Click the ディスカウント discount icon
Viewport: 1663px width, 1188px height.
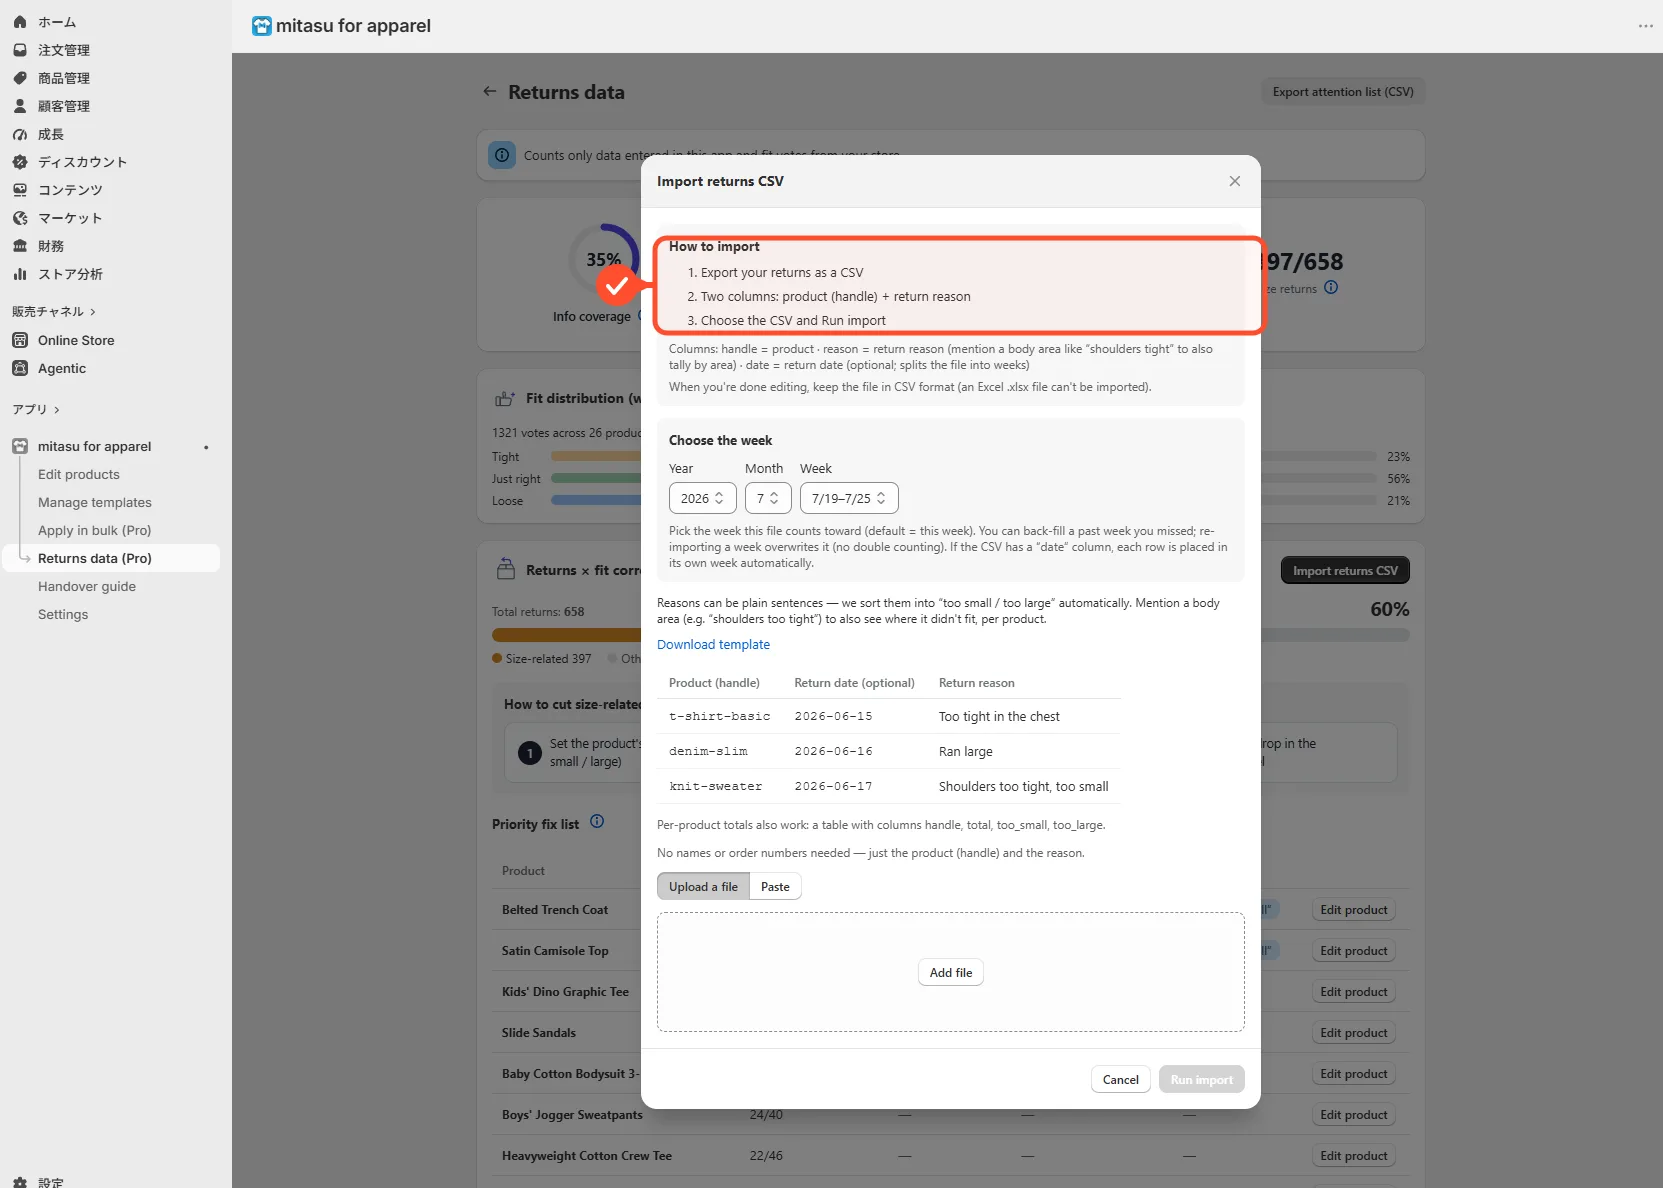pyautogui.click(x=20, y=162)
